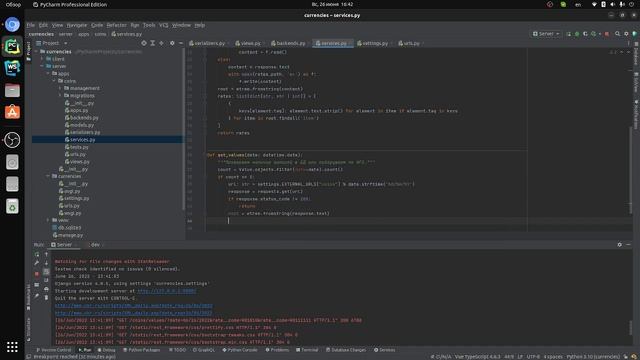Open manage.py in the project tree

(68, 236)
